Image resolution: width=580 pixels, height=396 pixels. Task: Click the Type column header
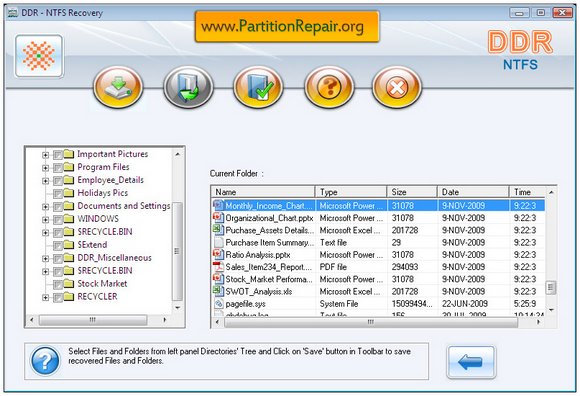pos(351,192)
